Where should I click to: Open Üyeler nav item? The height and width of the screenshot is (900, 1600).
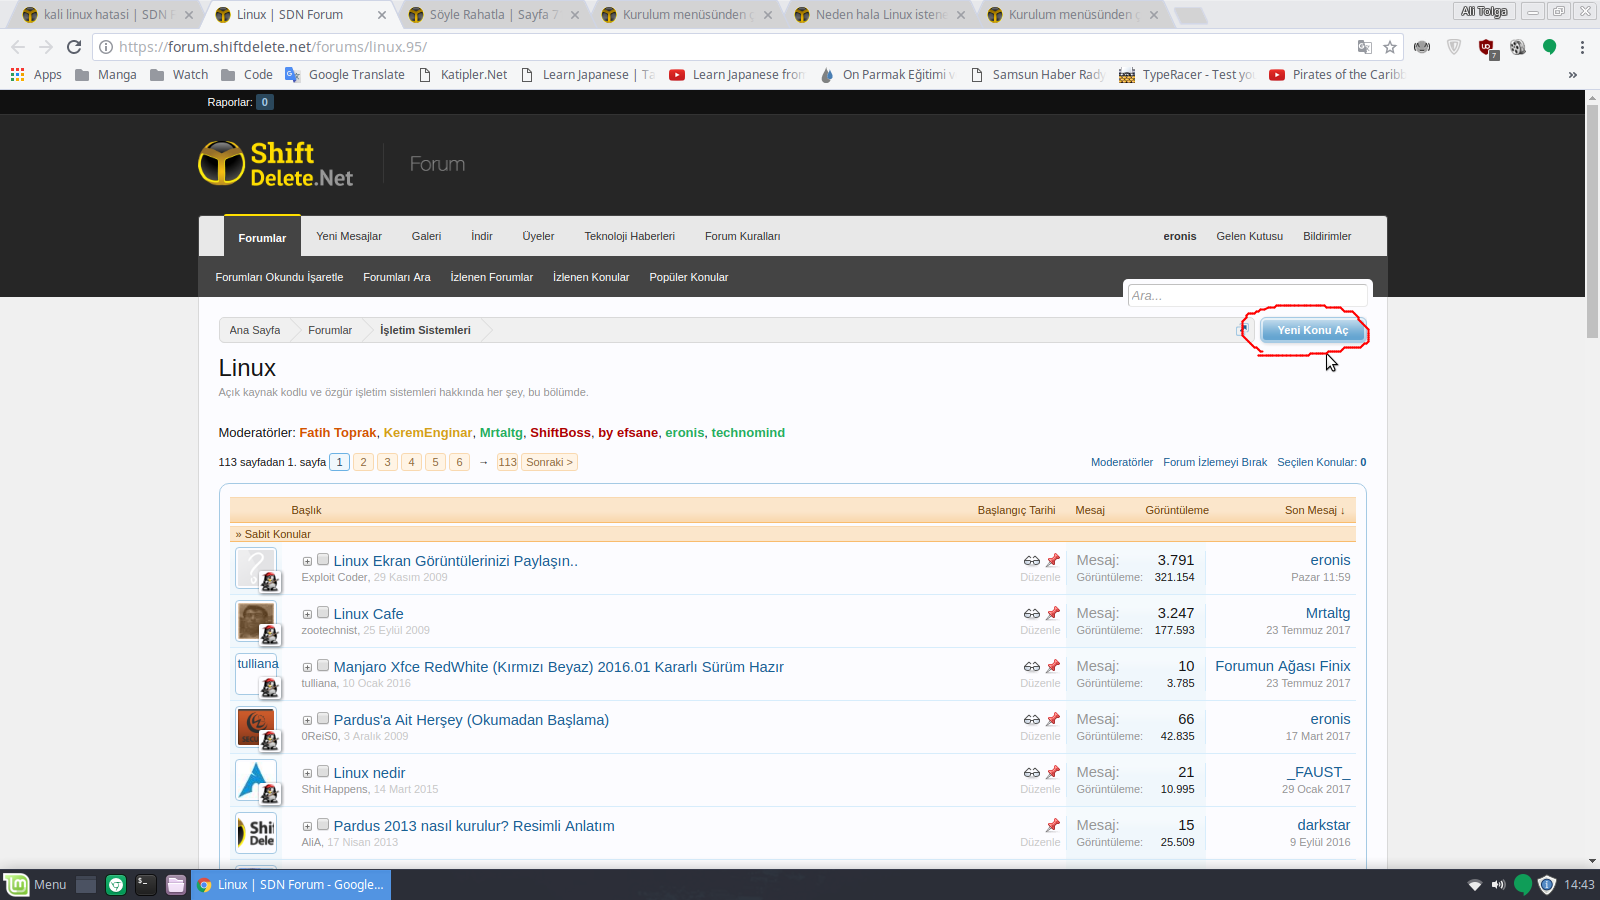point(538,237)
